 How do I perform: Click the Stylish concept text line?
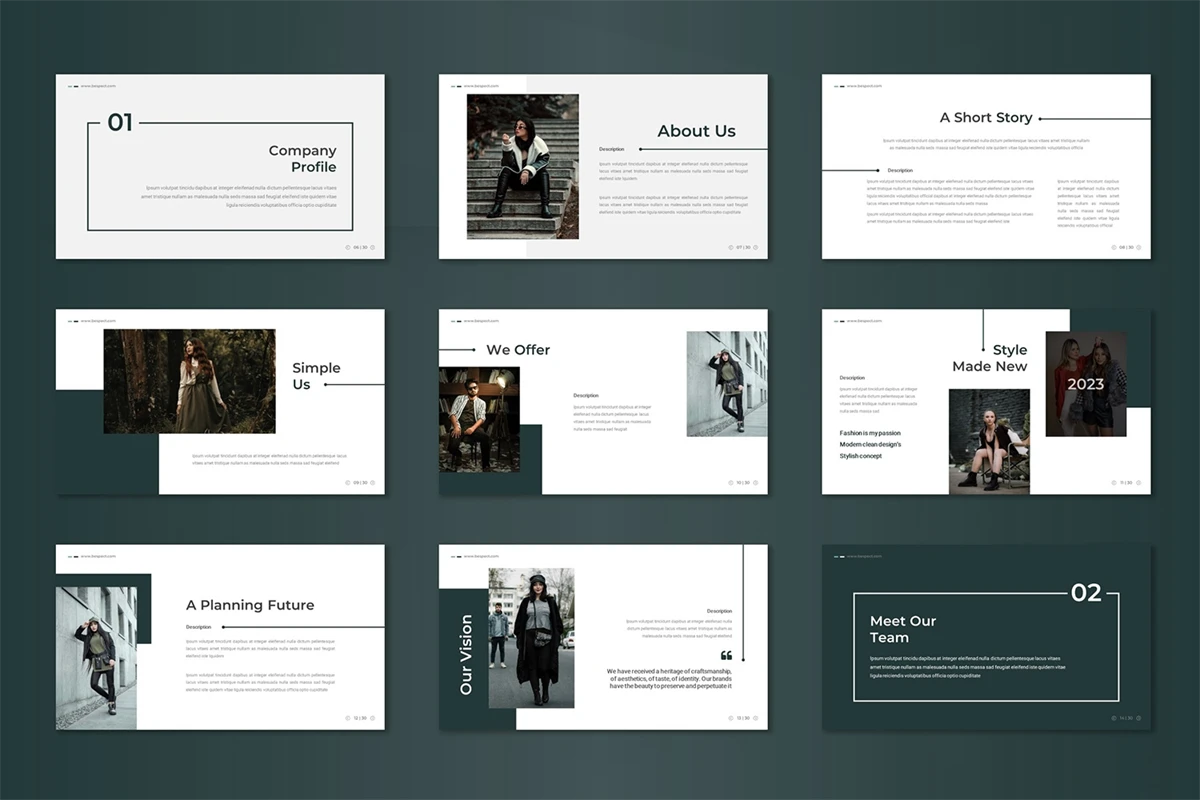(x=860, y=456)
